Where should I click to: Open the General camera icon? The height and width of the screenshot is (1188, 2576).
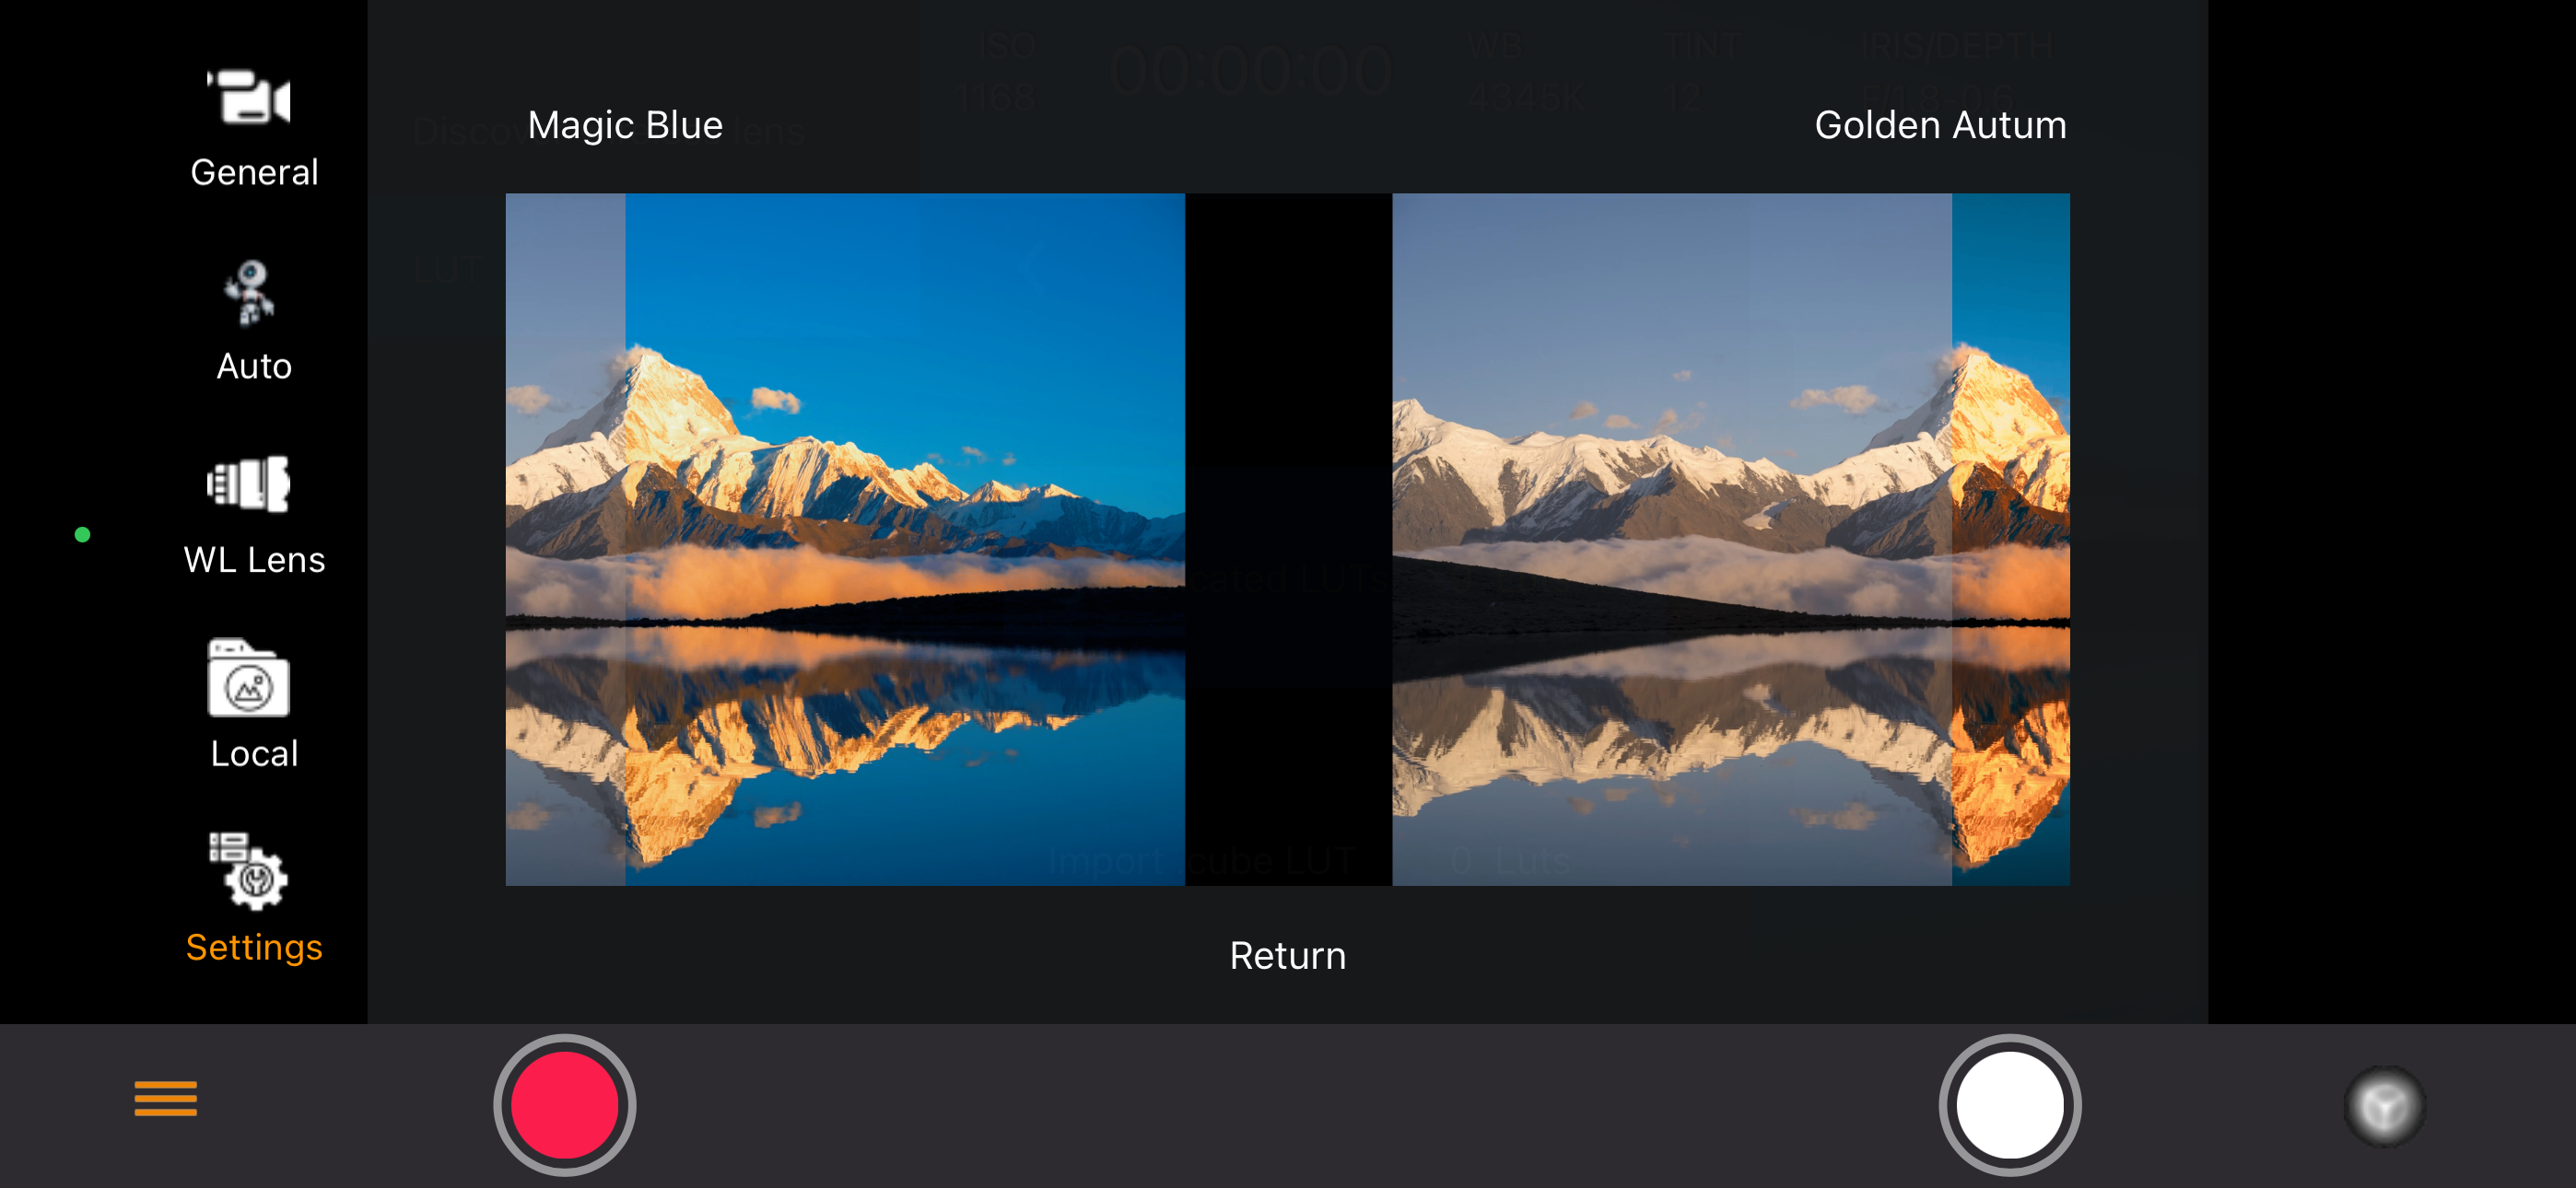pyautogui.click(x=249, y=97)
